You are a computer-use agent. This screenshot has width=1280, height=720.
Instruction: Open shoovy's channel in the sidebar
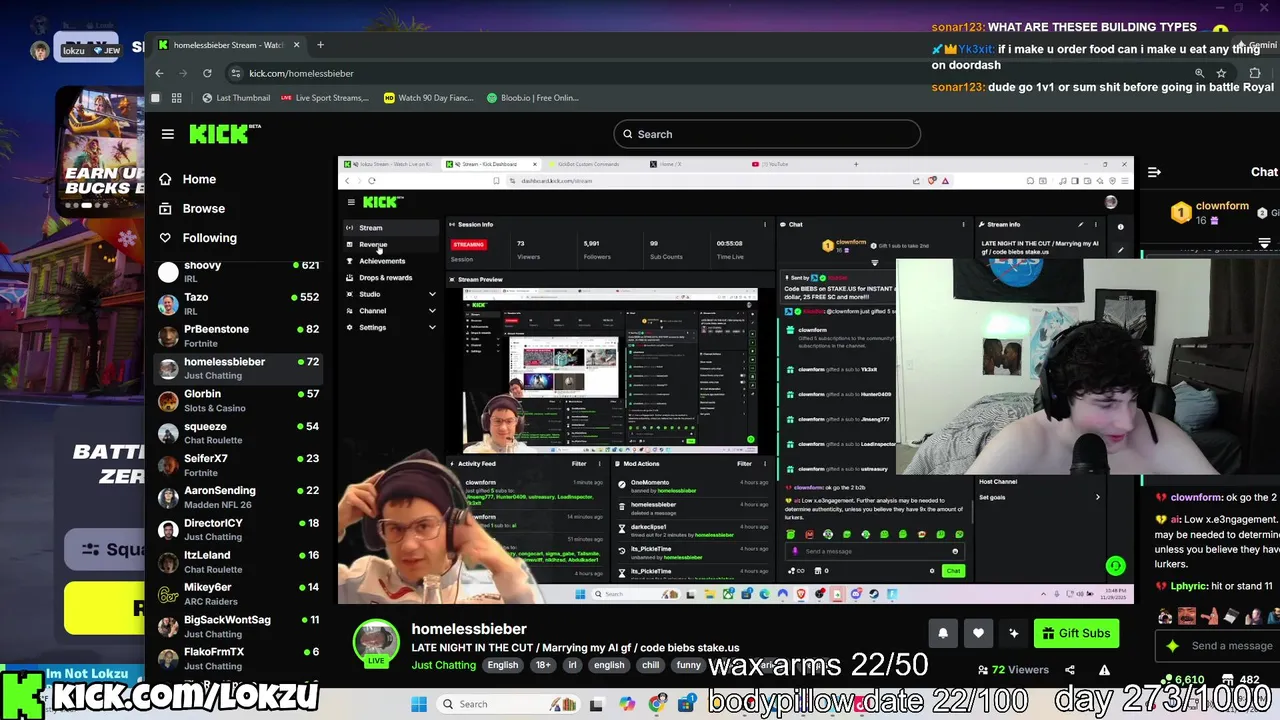(x=238, y=272)
